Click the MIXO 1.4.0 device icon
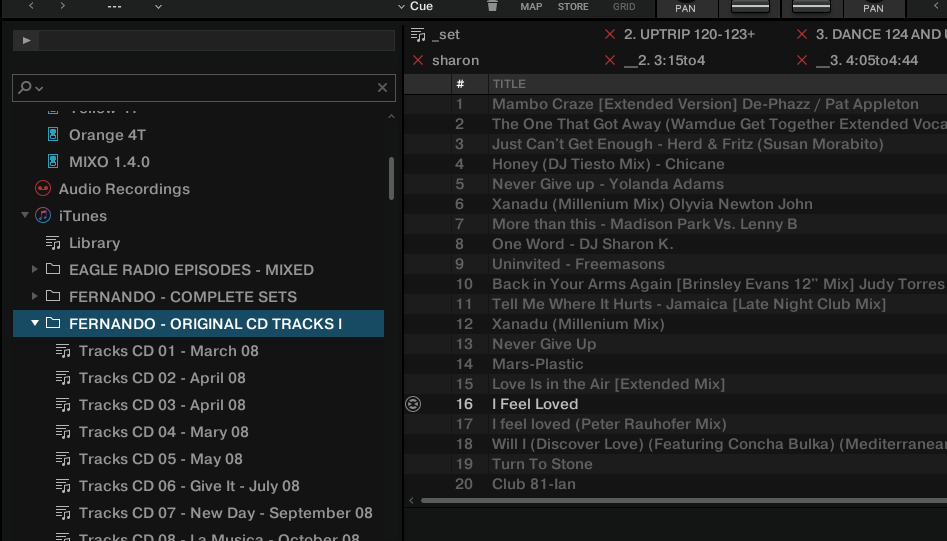The height and width of the screenshot is (541, 947). pyautogui.click(x=53, y=162)
